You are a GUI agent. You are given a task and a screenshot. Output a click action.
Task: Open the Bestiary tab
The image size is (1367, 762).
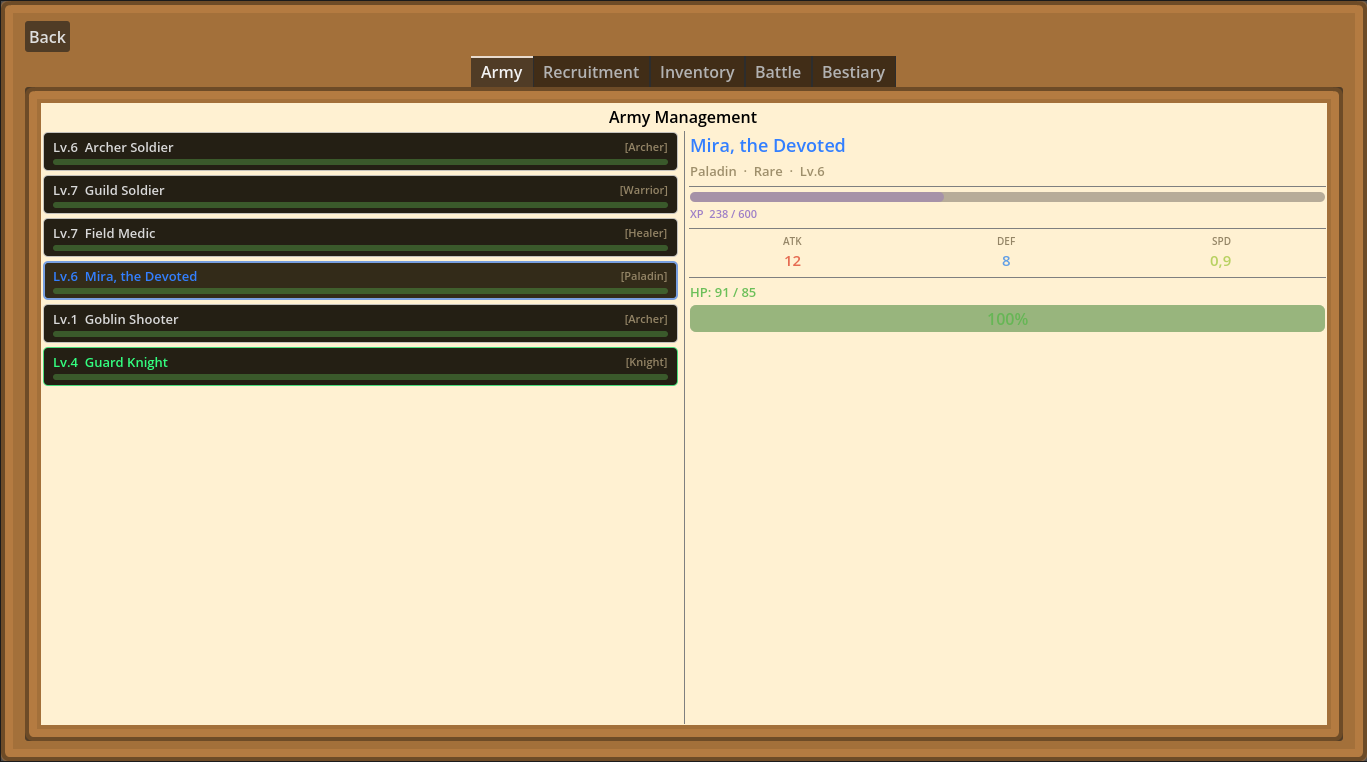click(x=853, y=72)
